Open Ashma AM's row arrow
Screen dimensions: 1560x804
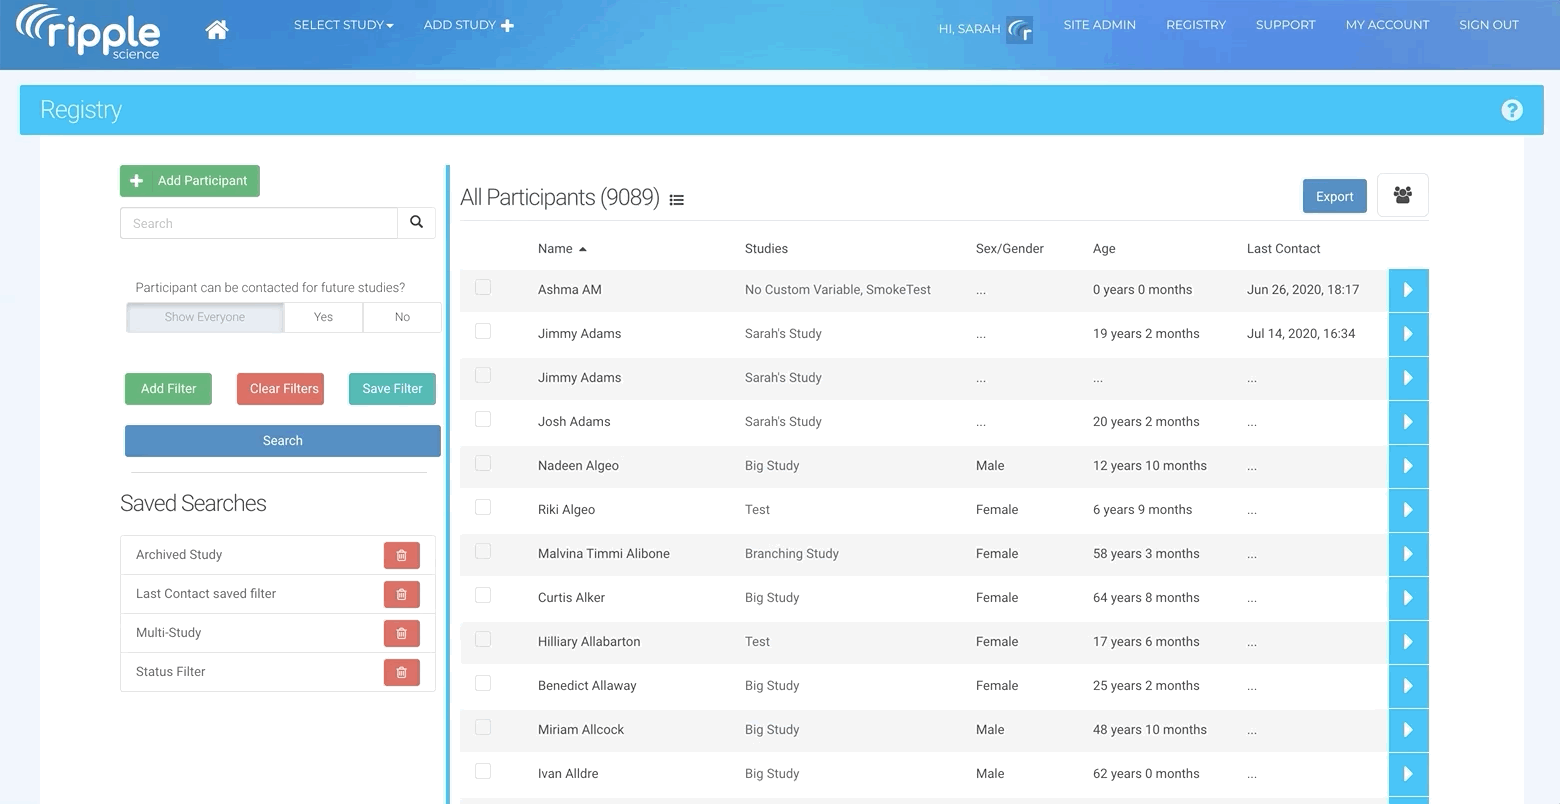click(x=1408, y=290)
